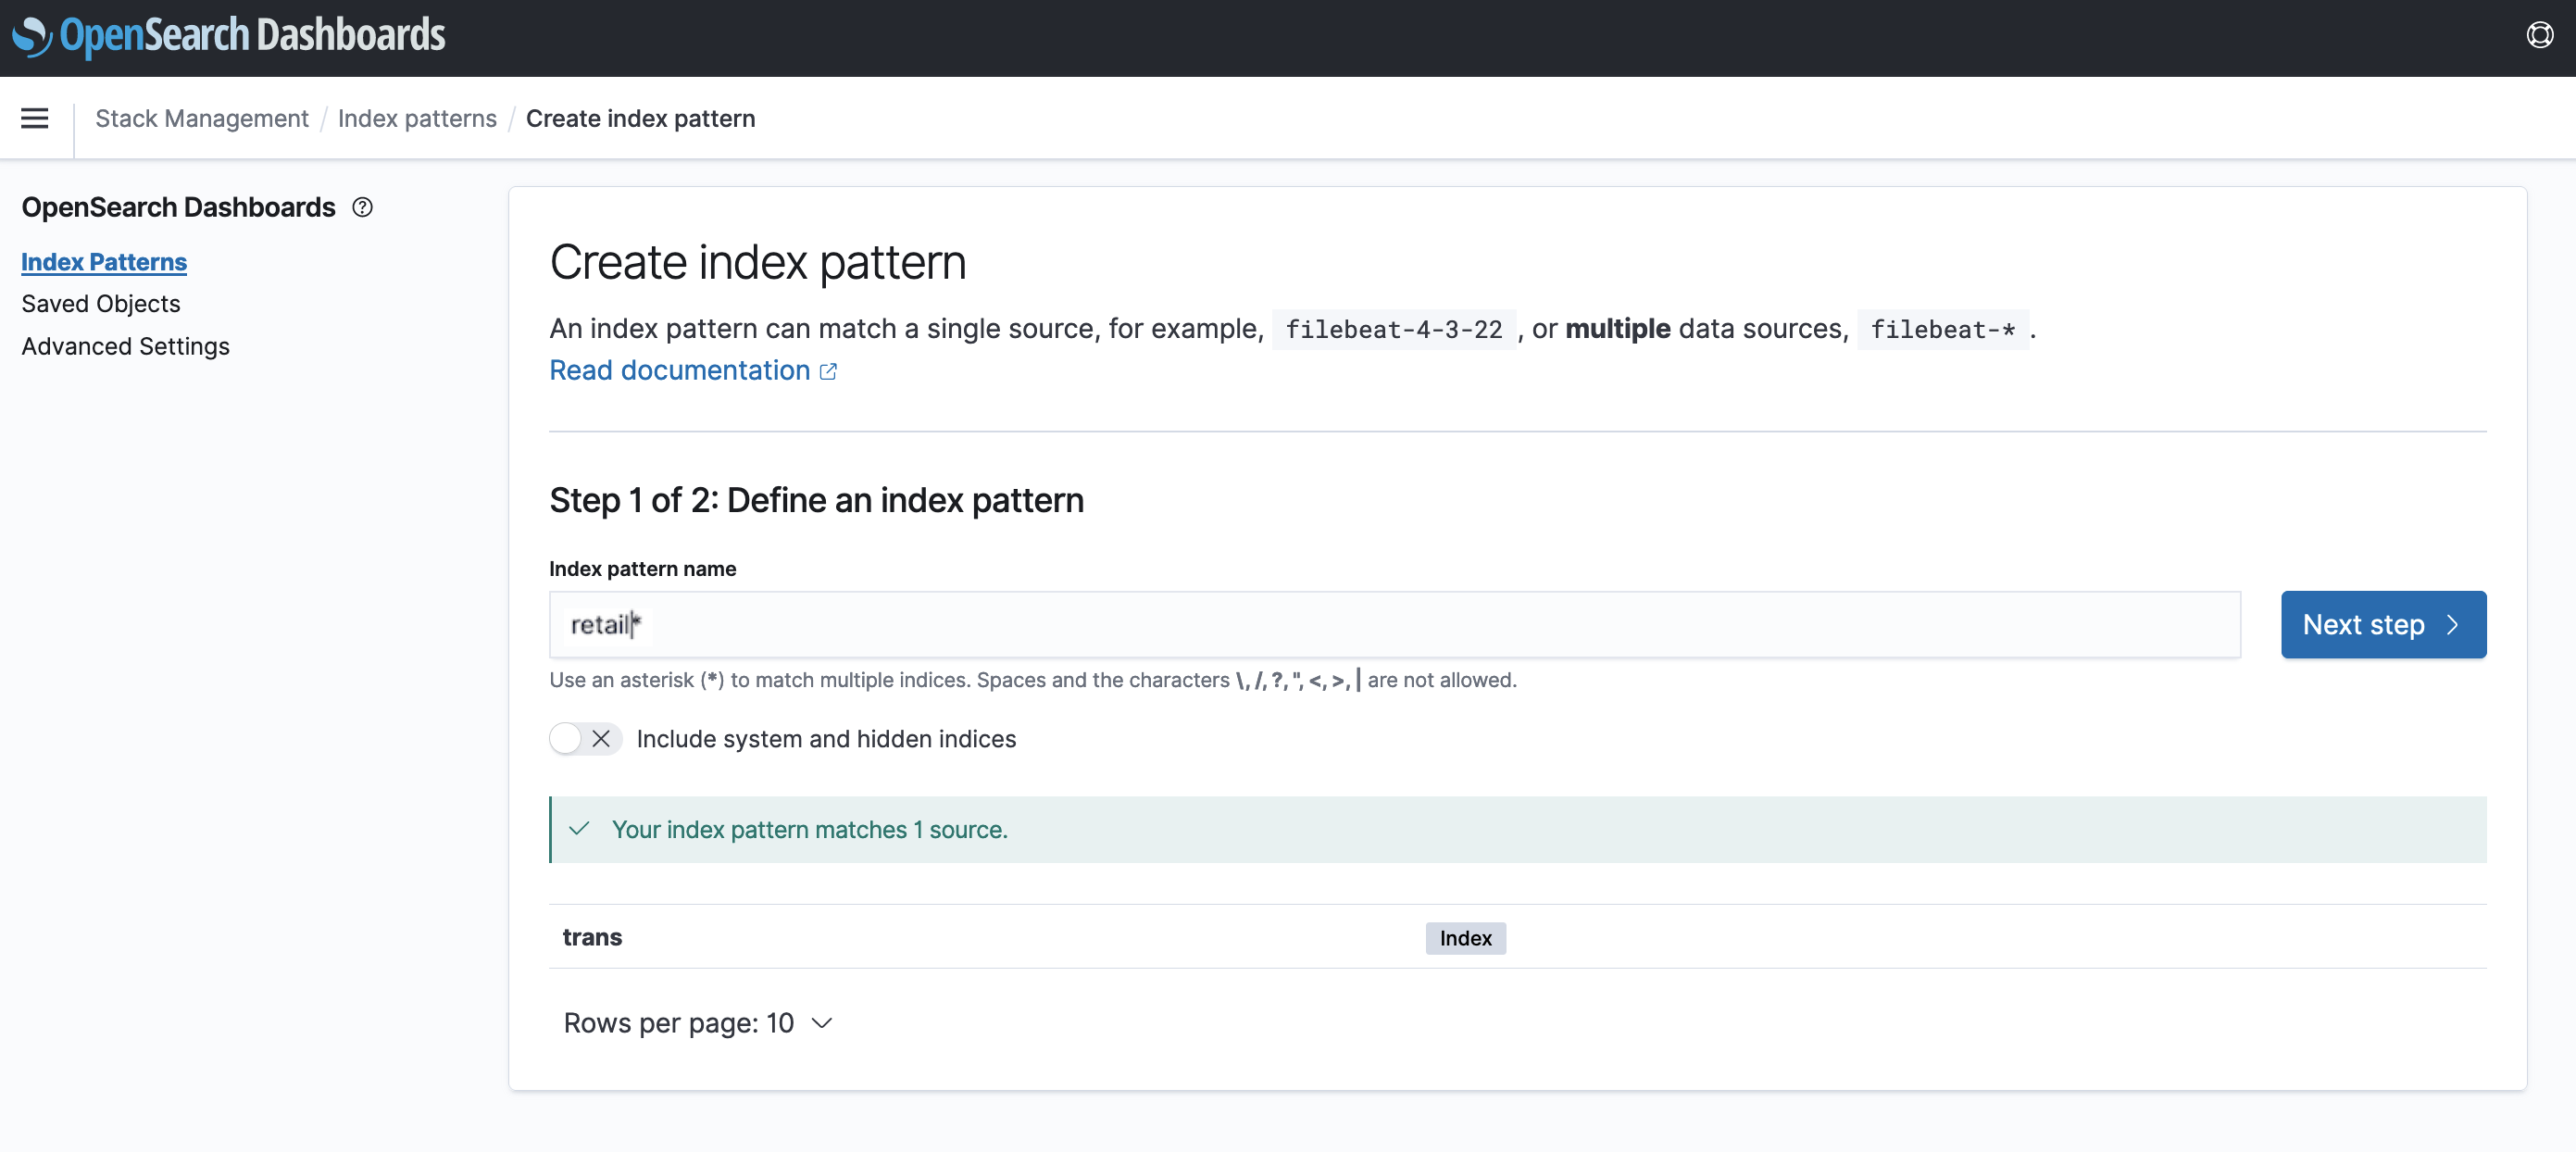This screenshot has width=2576, height=1152.
Task: Go to Stack Management breadcrumb
Action: [202, 118]
